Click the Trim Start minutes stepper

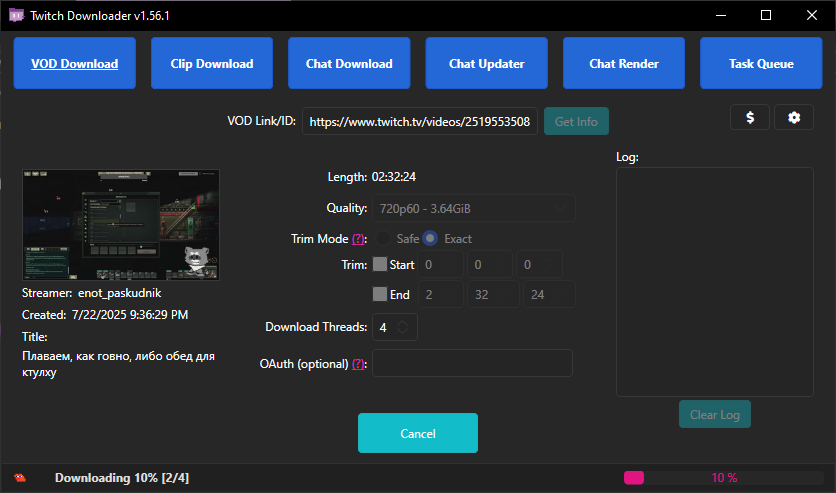pos(490,264)
